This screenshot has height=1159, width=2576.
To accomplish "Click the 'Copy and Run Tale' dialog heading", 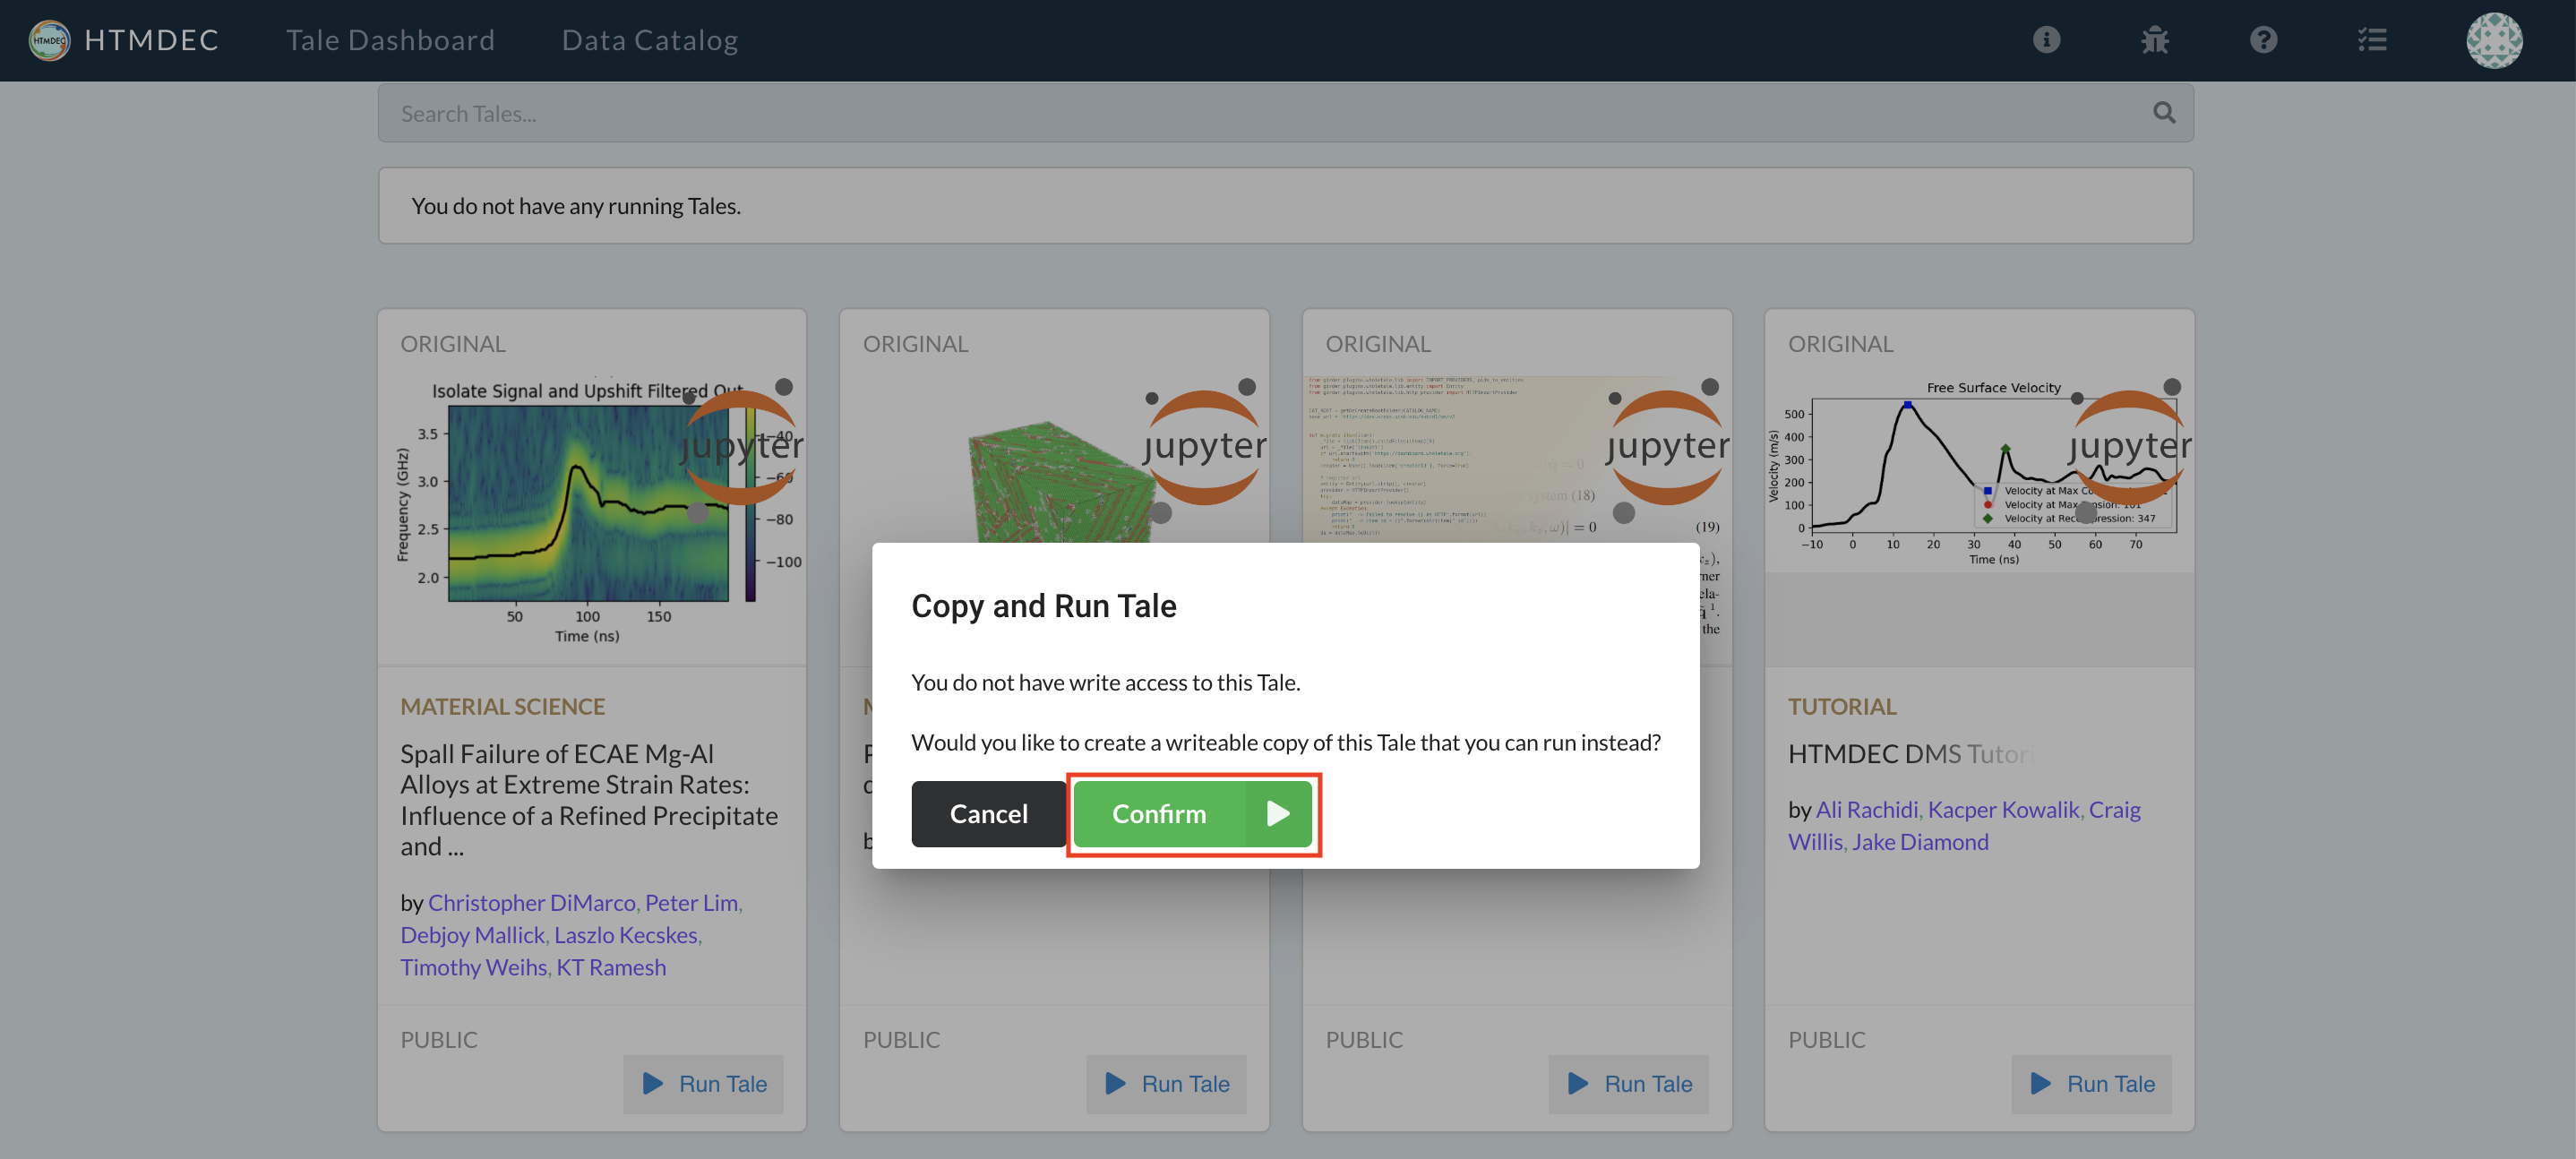I will 1043,605.
